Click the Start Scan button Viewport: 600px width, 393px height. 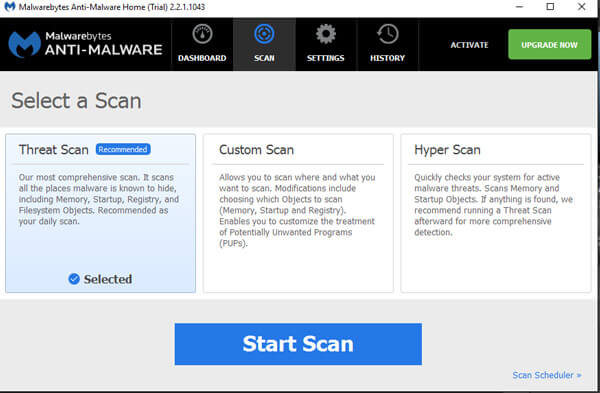click(298, 344)
